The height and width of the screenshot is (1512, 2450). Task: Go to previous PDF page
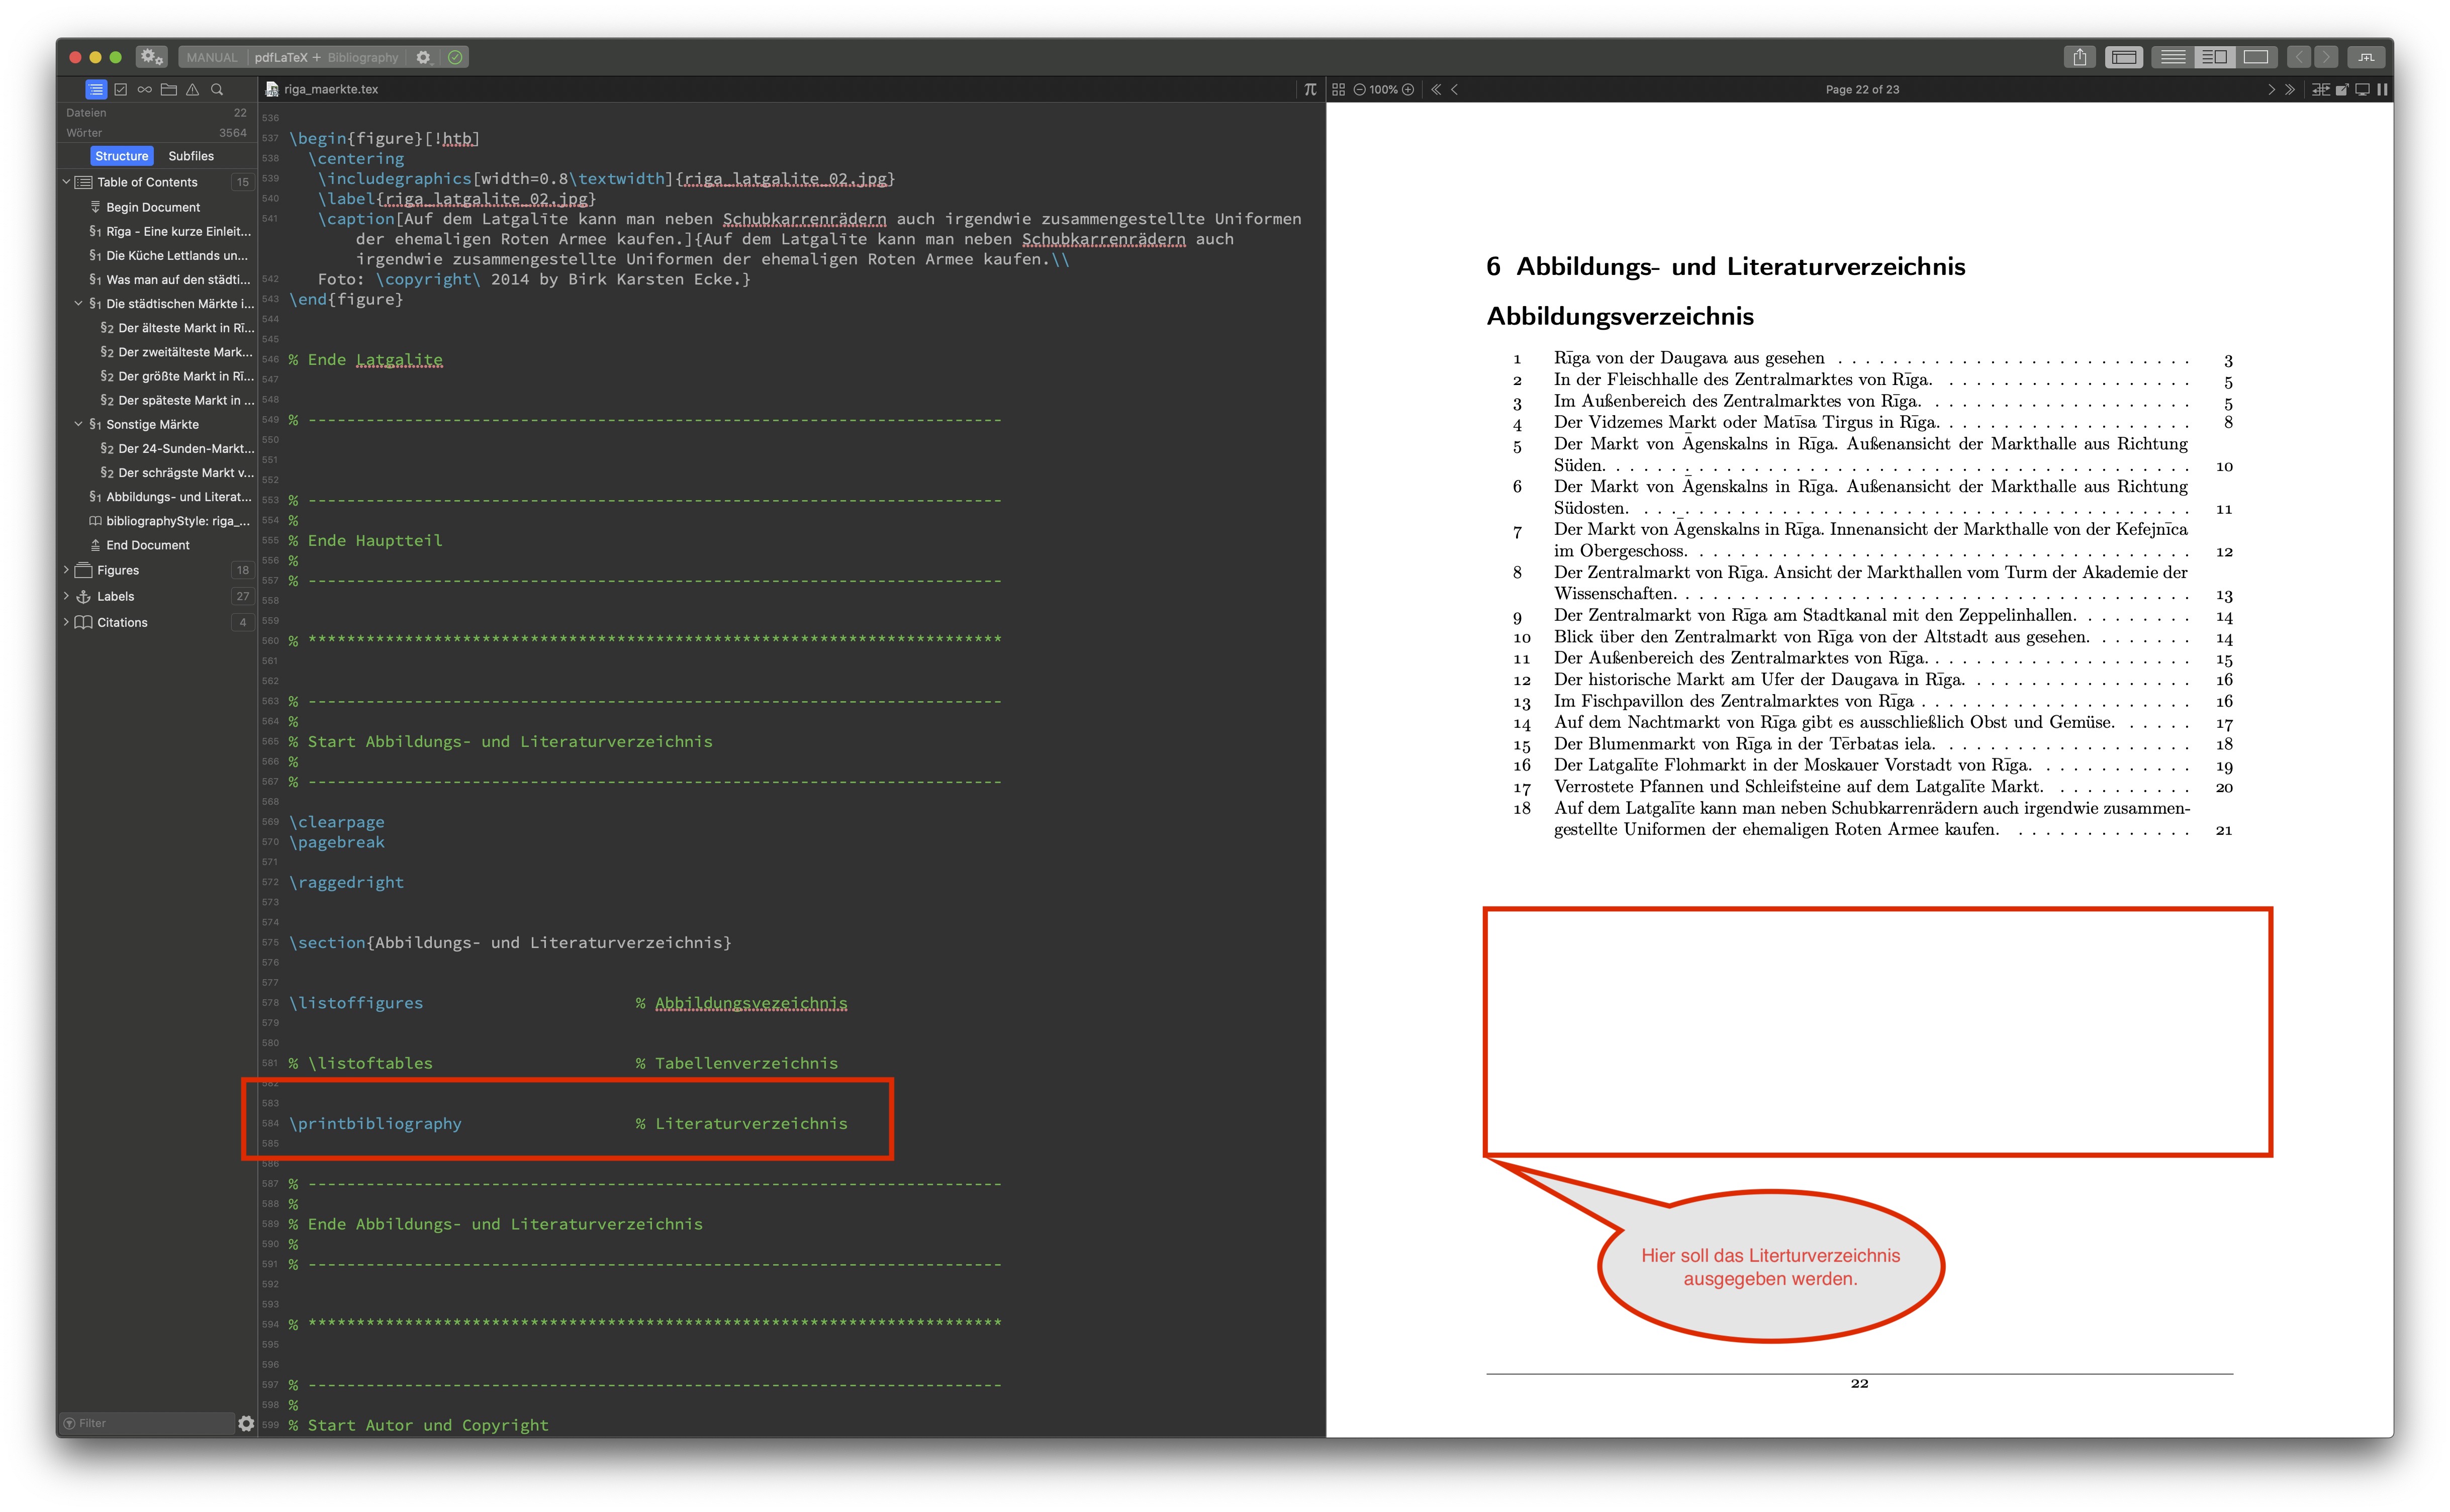click(1455, 89)
